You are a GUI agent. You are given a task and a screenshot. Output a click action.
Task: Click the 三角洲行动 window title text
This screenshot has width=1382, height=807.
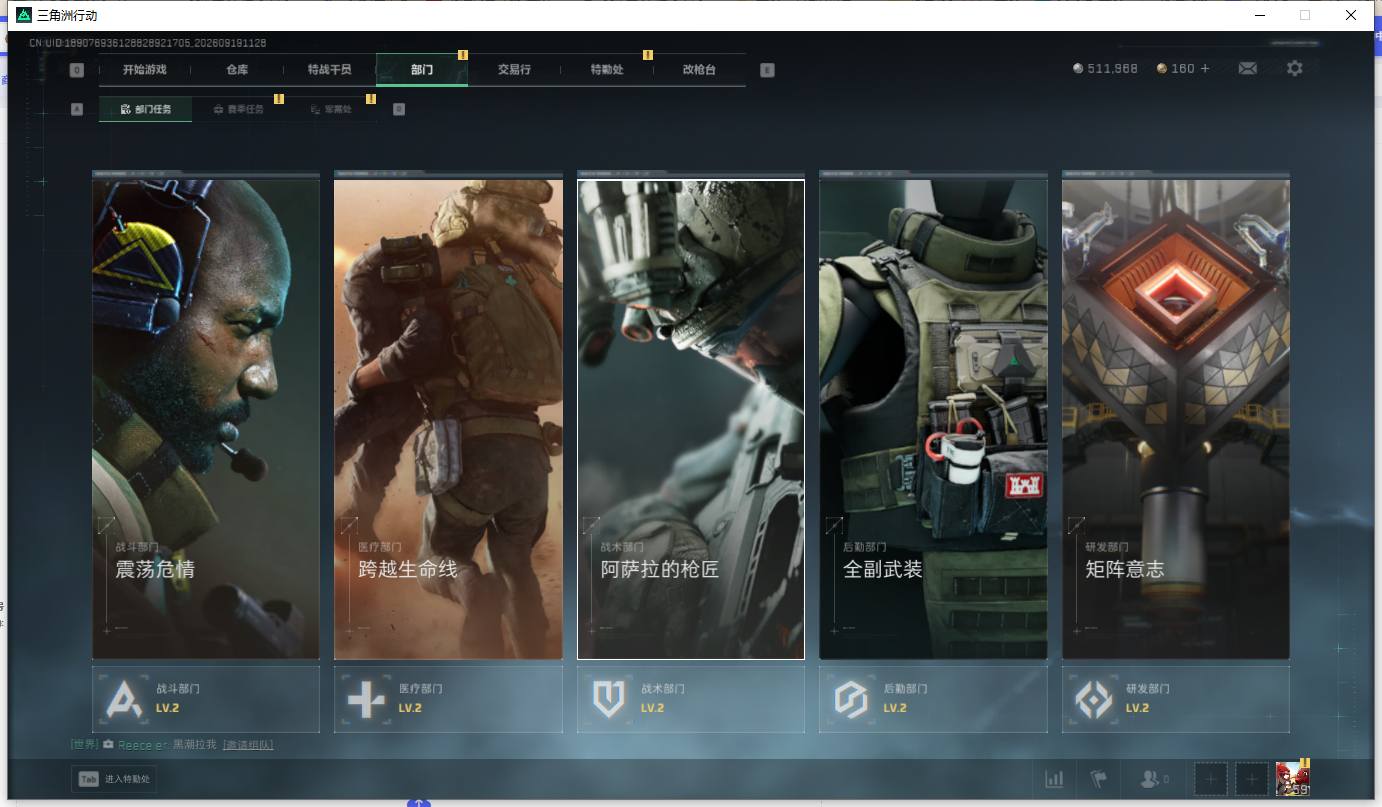click(67, 16)
